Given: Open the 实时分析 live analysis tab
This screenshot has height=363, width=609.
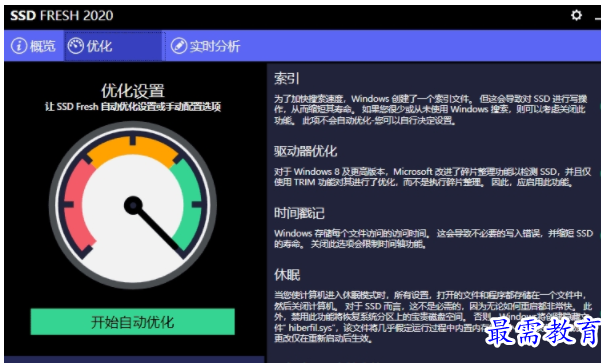Looking at the screenshot, I should coord(205,46).
